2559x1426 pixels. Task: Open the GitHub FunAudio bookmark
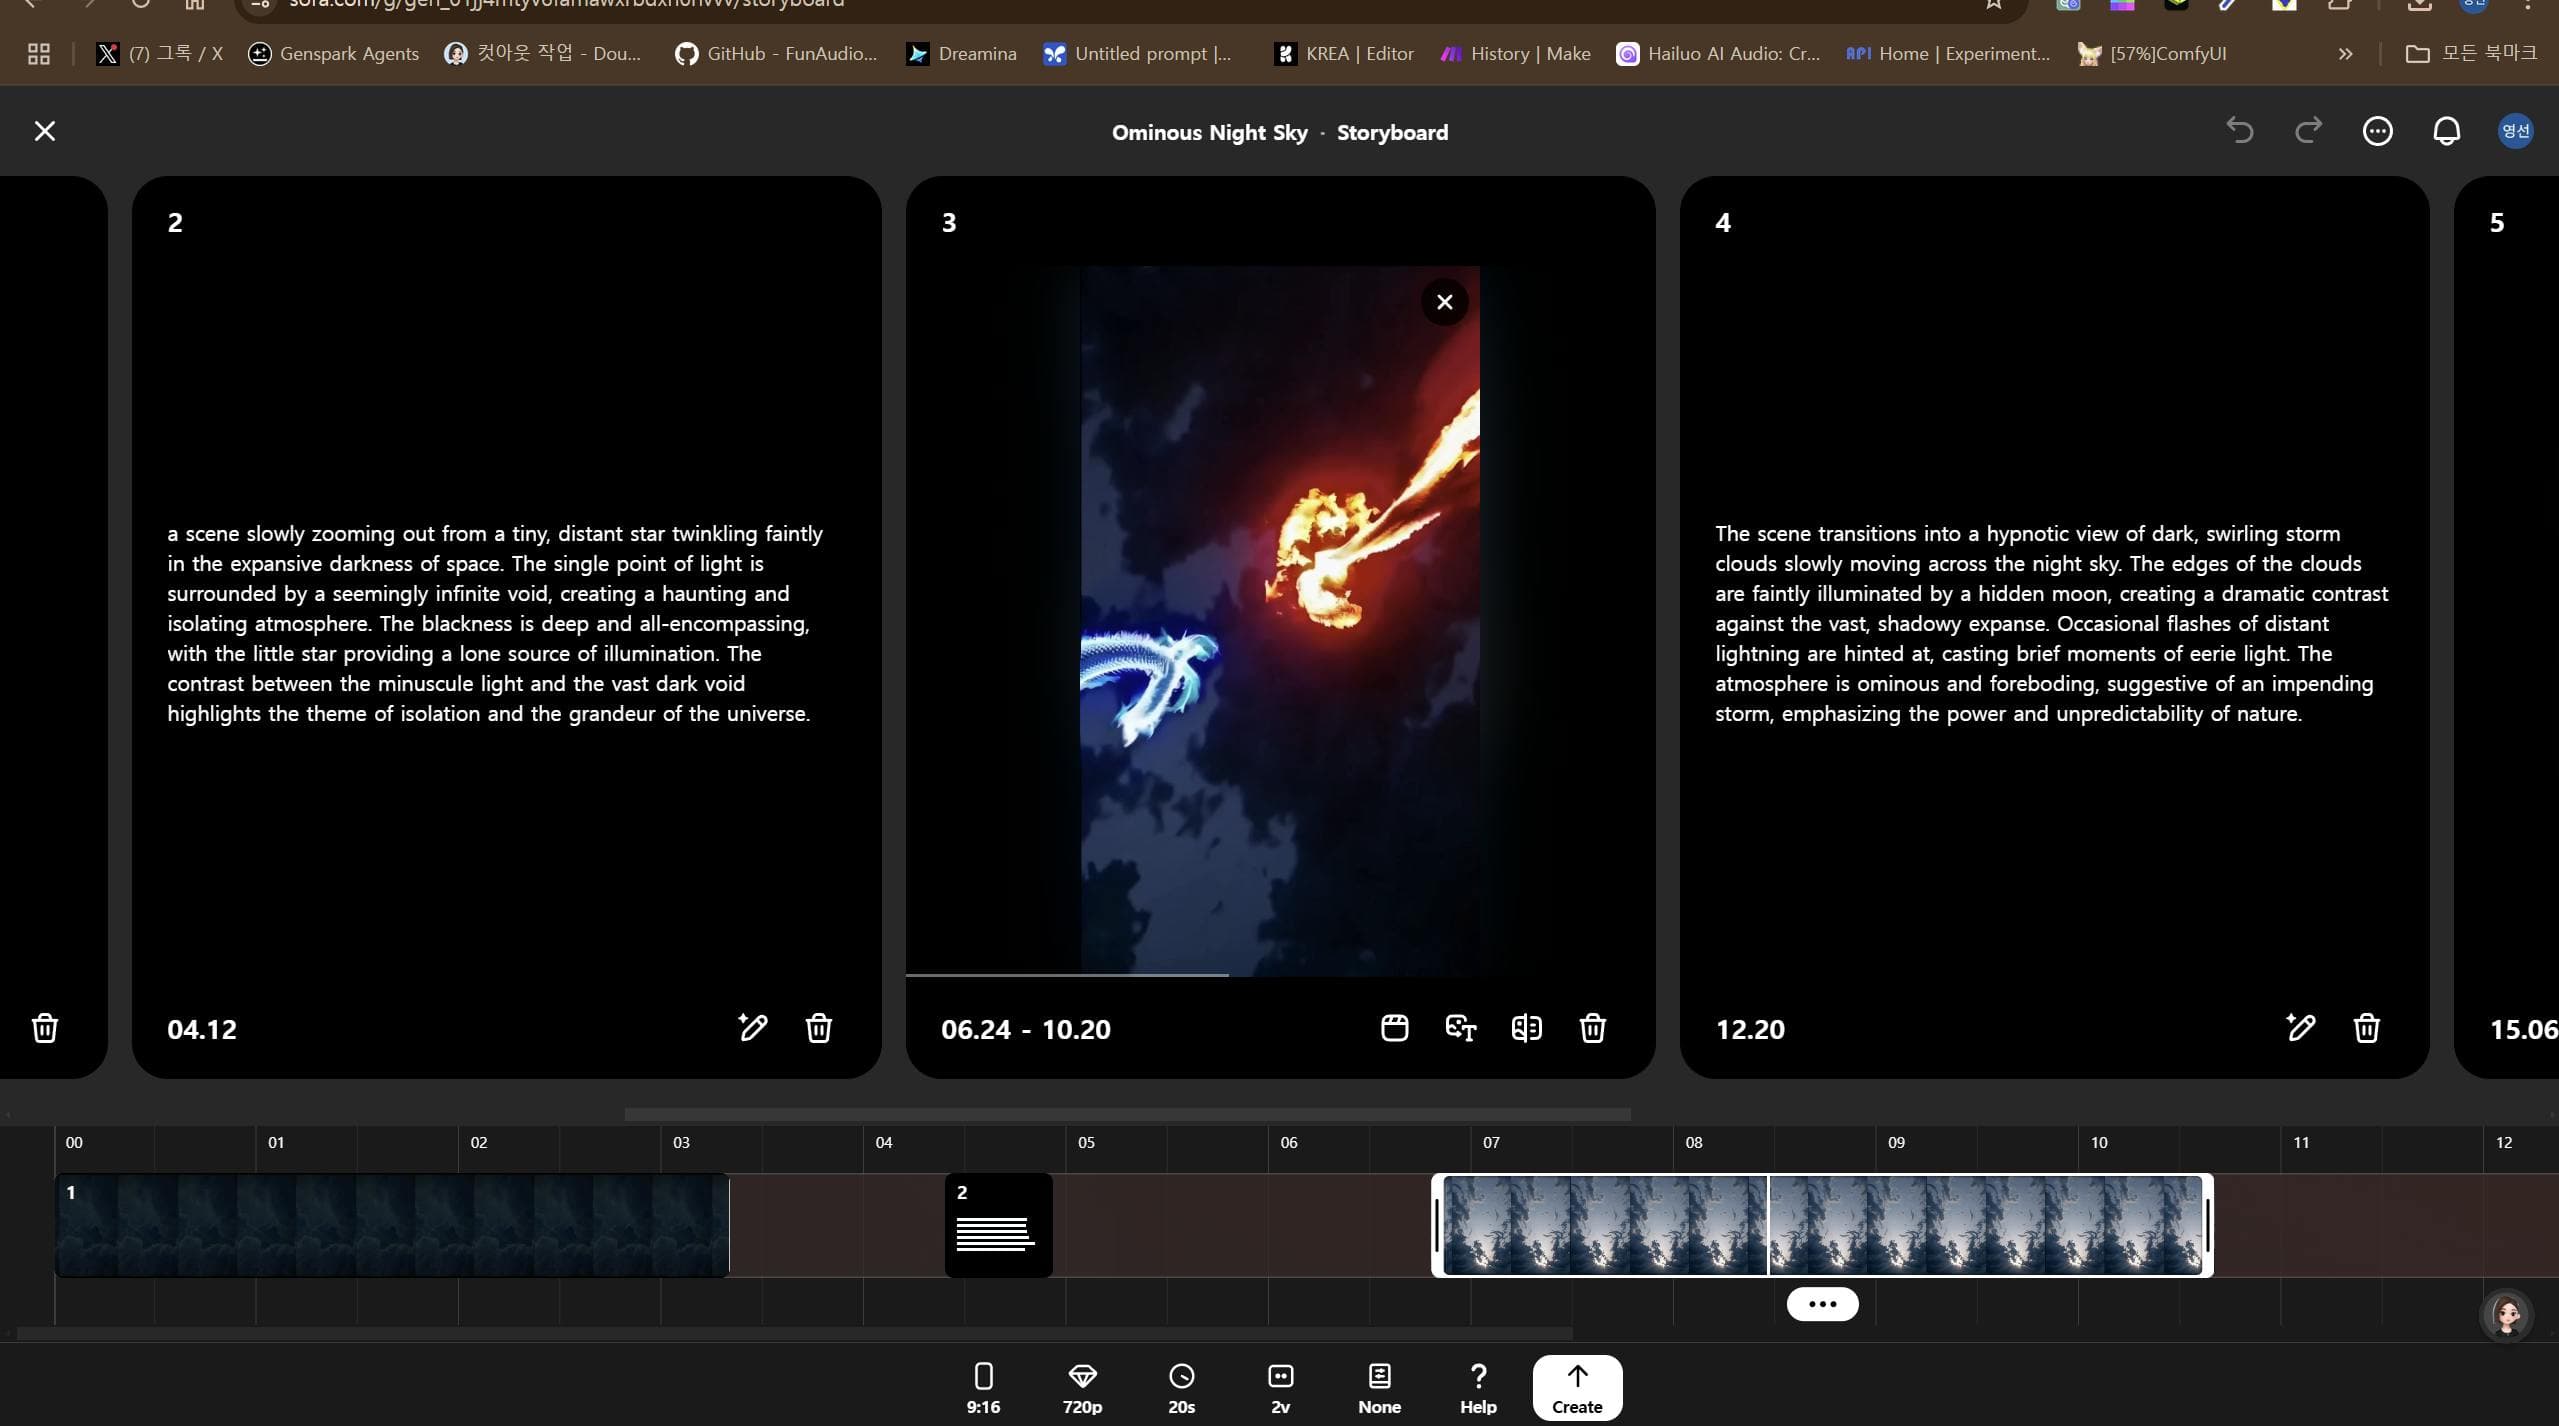pyautogui.click(x=776, y=54)
